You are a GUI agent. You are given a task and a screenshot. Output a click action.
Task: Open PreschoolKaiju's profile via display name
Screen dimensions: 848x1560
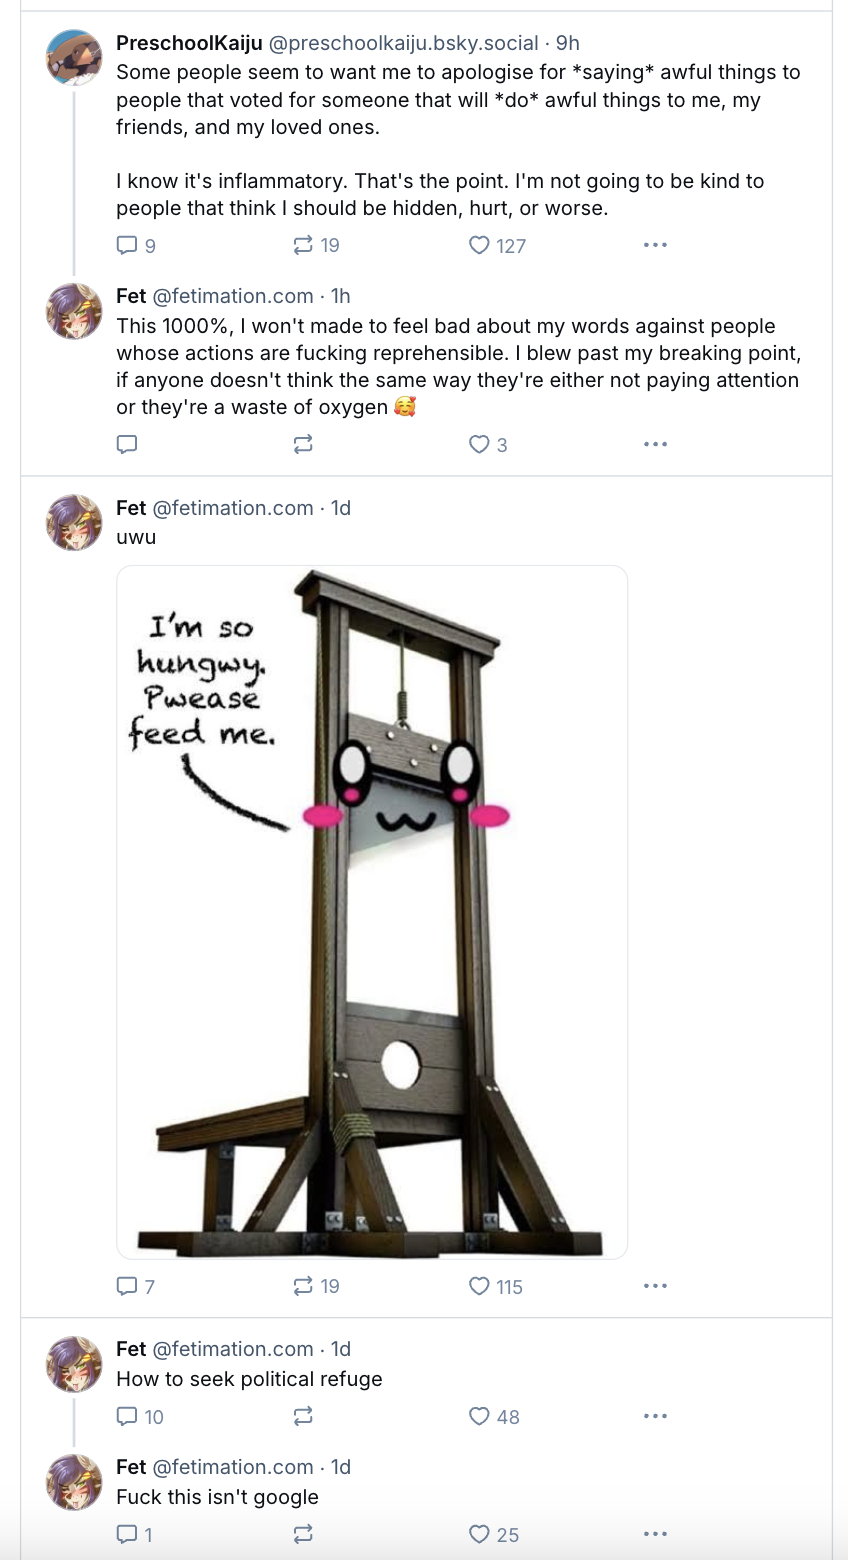189,43
